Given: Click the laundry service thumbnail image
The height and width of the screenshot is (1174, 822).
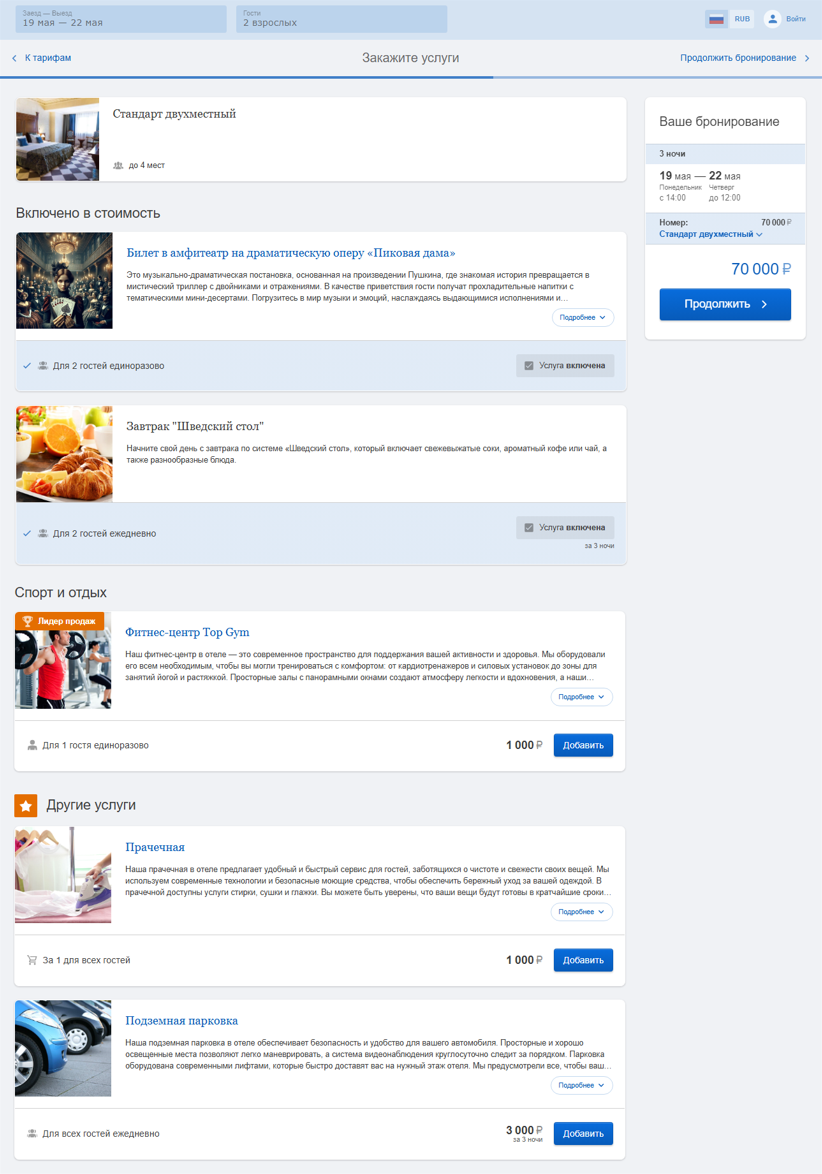Looking at the screenshot, I should (x=63, y=875).
